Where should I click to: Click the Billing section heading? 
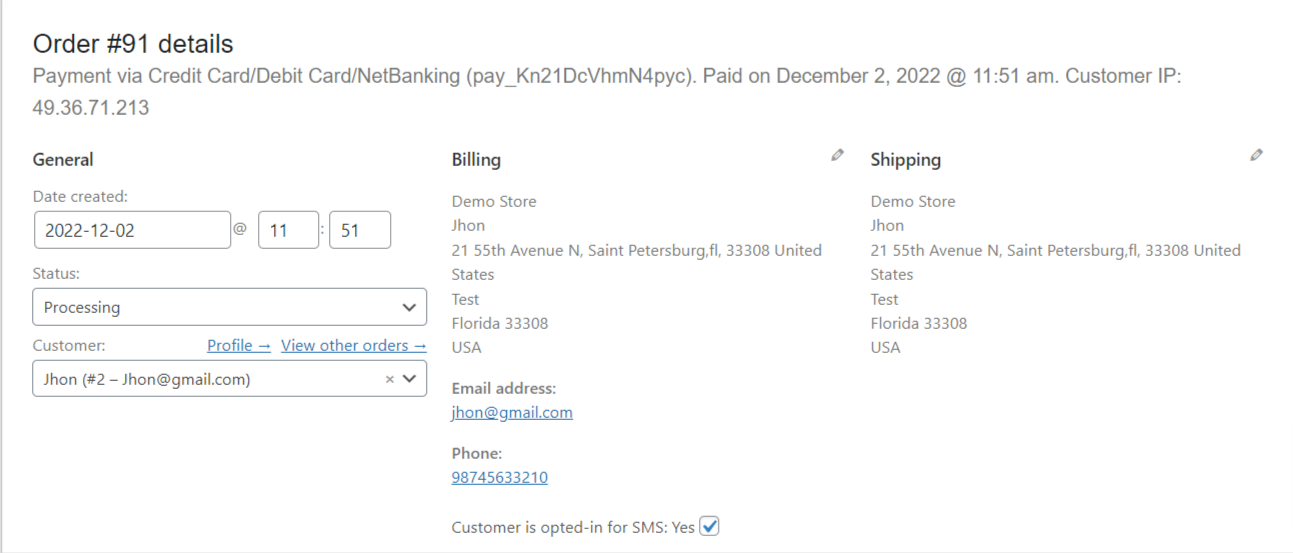click(476, 159)
